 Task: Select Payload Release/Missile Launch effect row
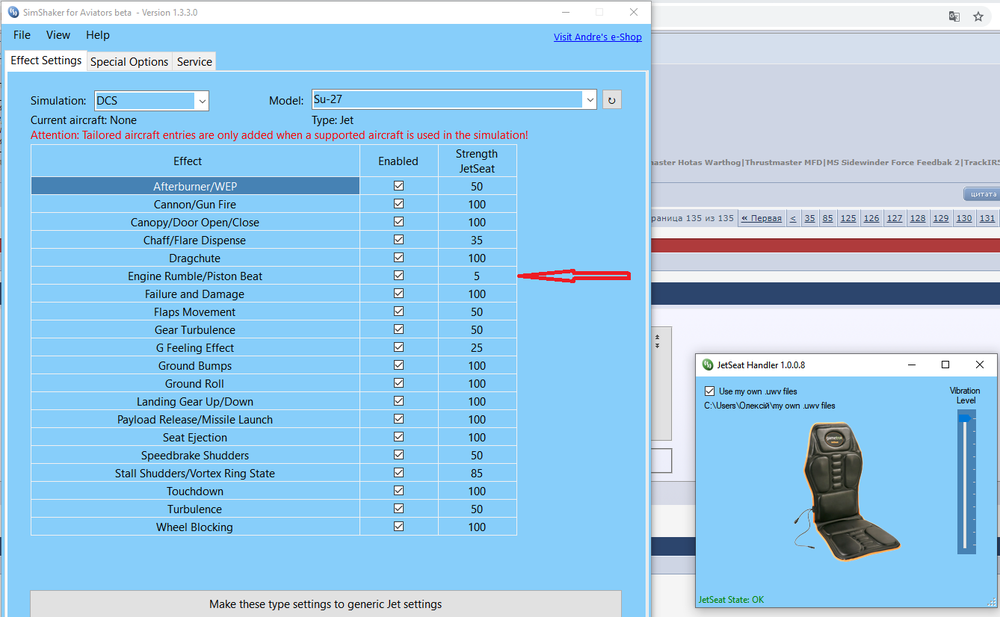pyautogui.click(x=195, y=419)
